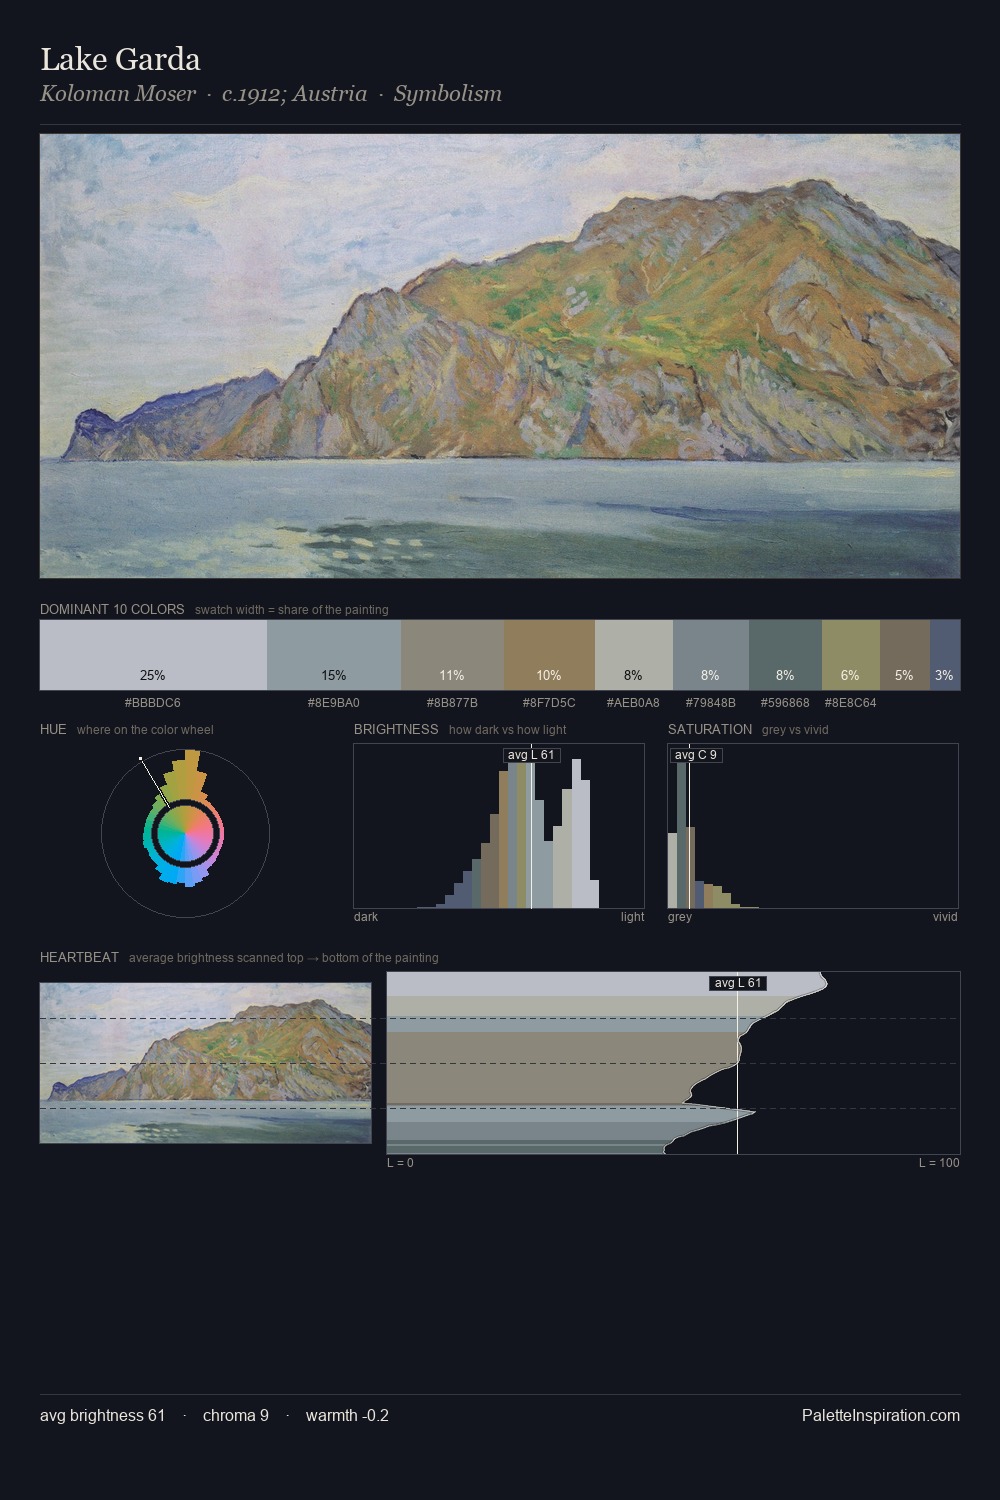Screen dimensions: 1000x1500
Task: Click avg L 61 tag in Heartbeat chart
Action: click(738, 983)
